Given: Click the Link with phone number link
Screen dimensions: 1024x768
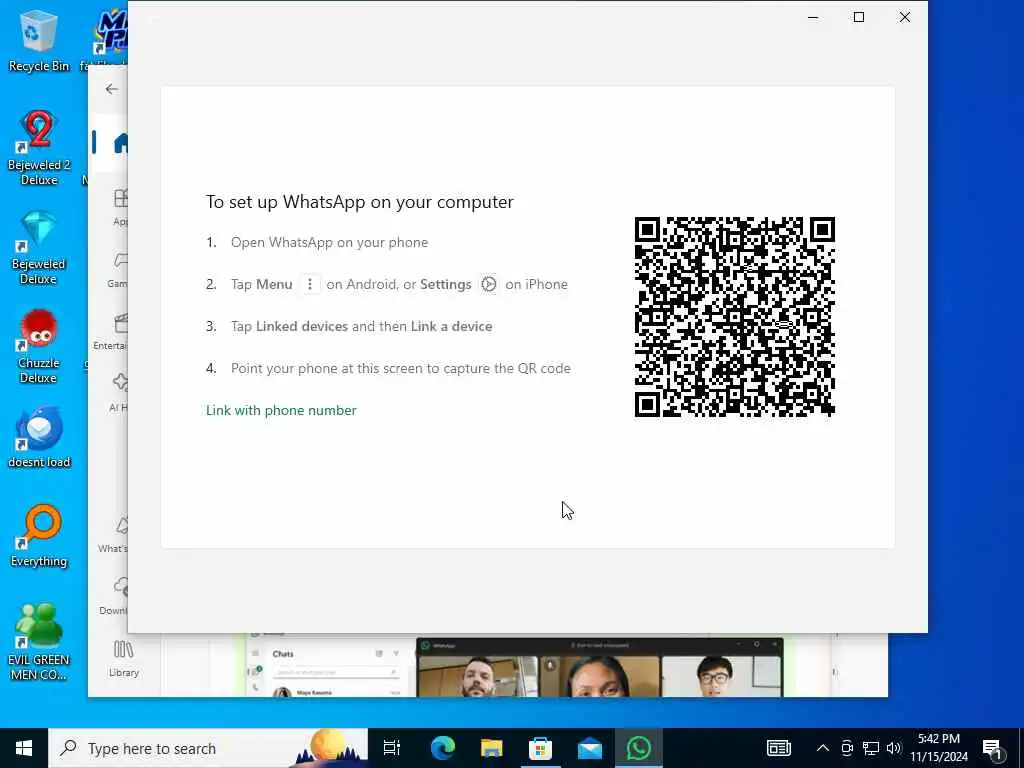Looking at the screenshot, I should (281, 410).
